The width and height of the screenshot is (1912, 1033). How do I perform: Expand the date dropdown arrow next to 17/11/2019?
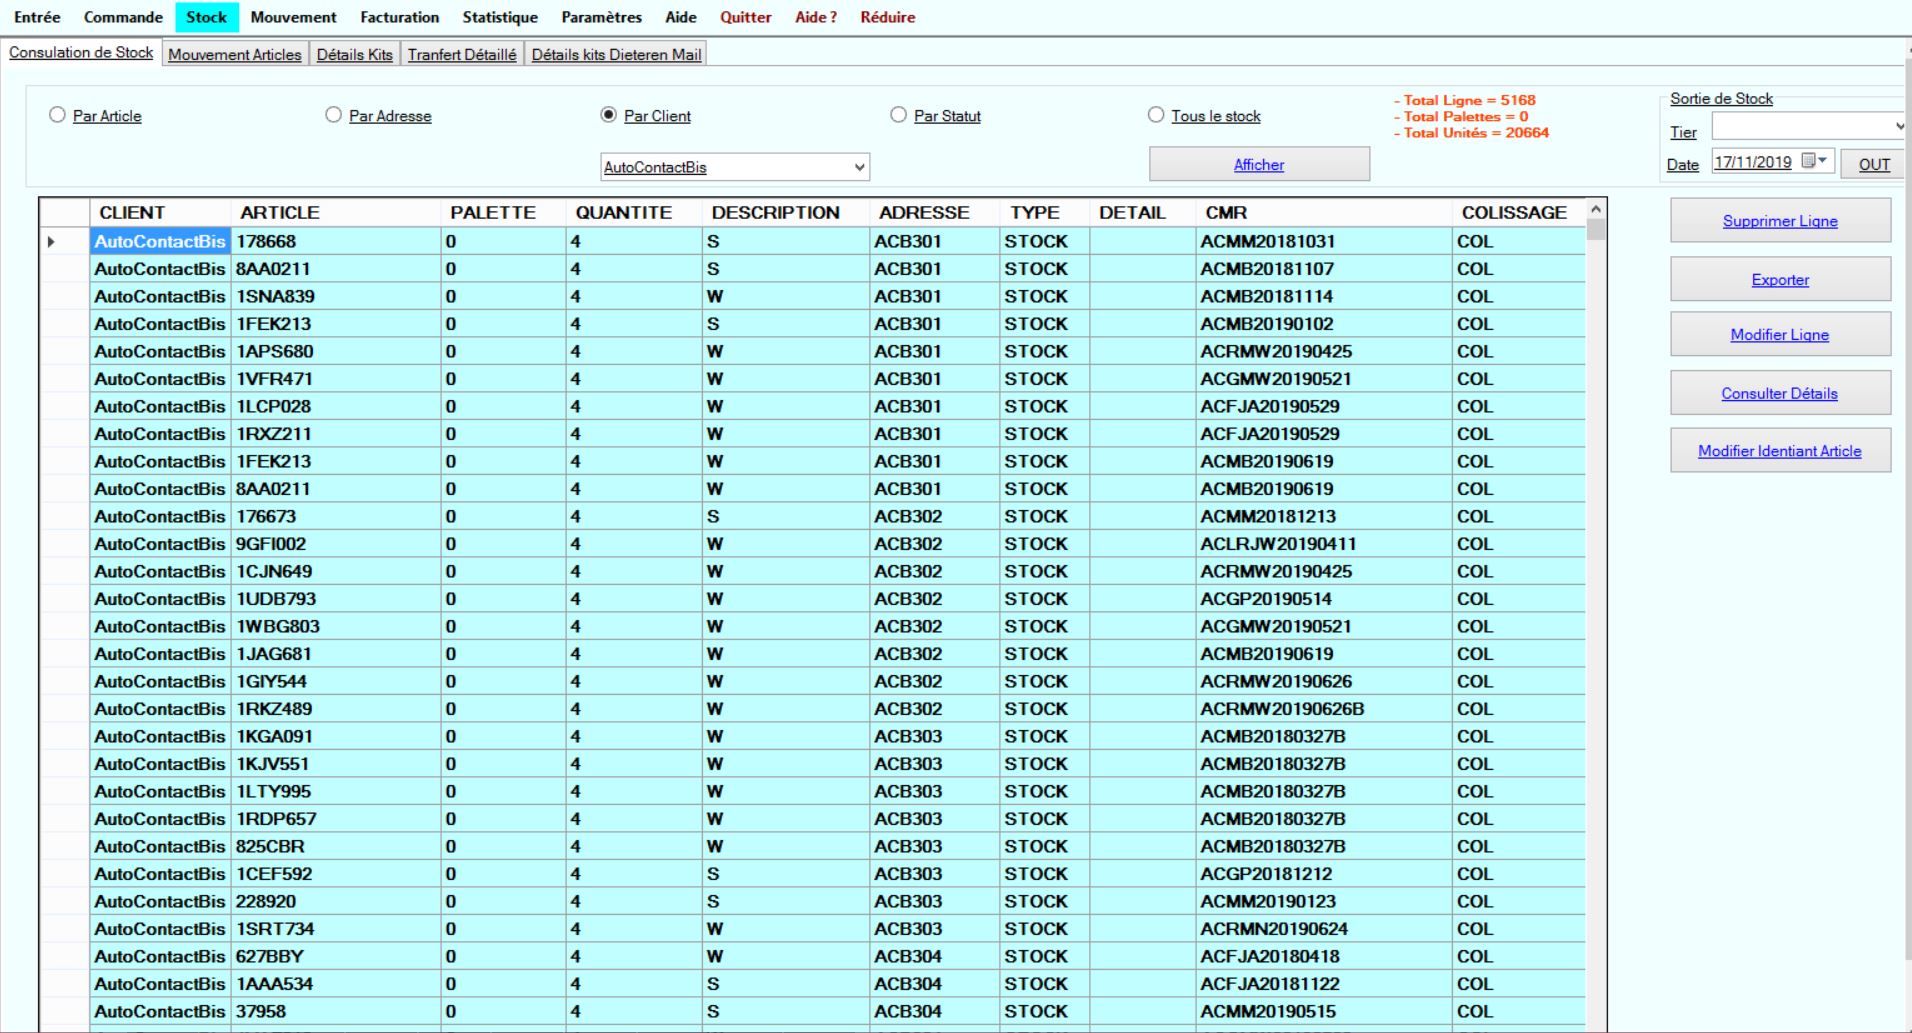click(1823, 161)
